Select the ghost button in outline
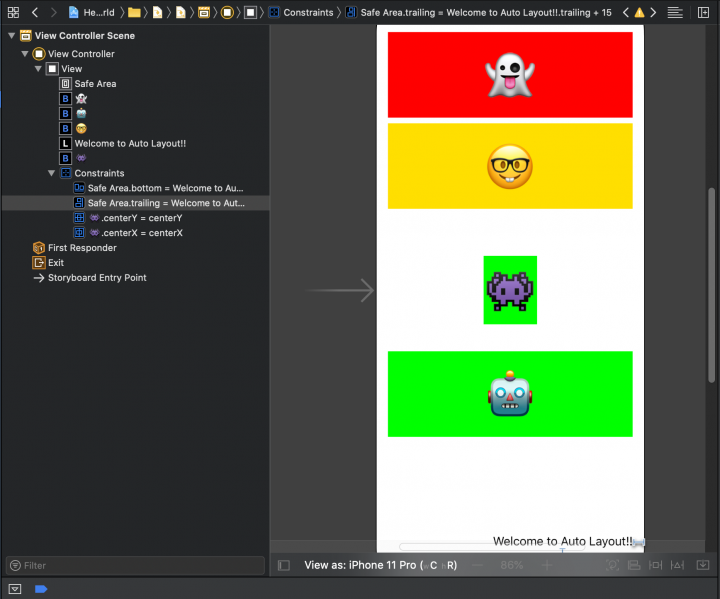The height and width of the screenshot is (599, 720). tap(135, 98)
